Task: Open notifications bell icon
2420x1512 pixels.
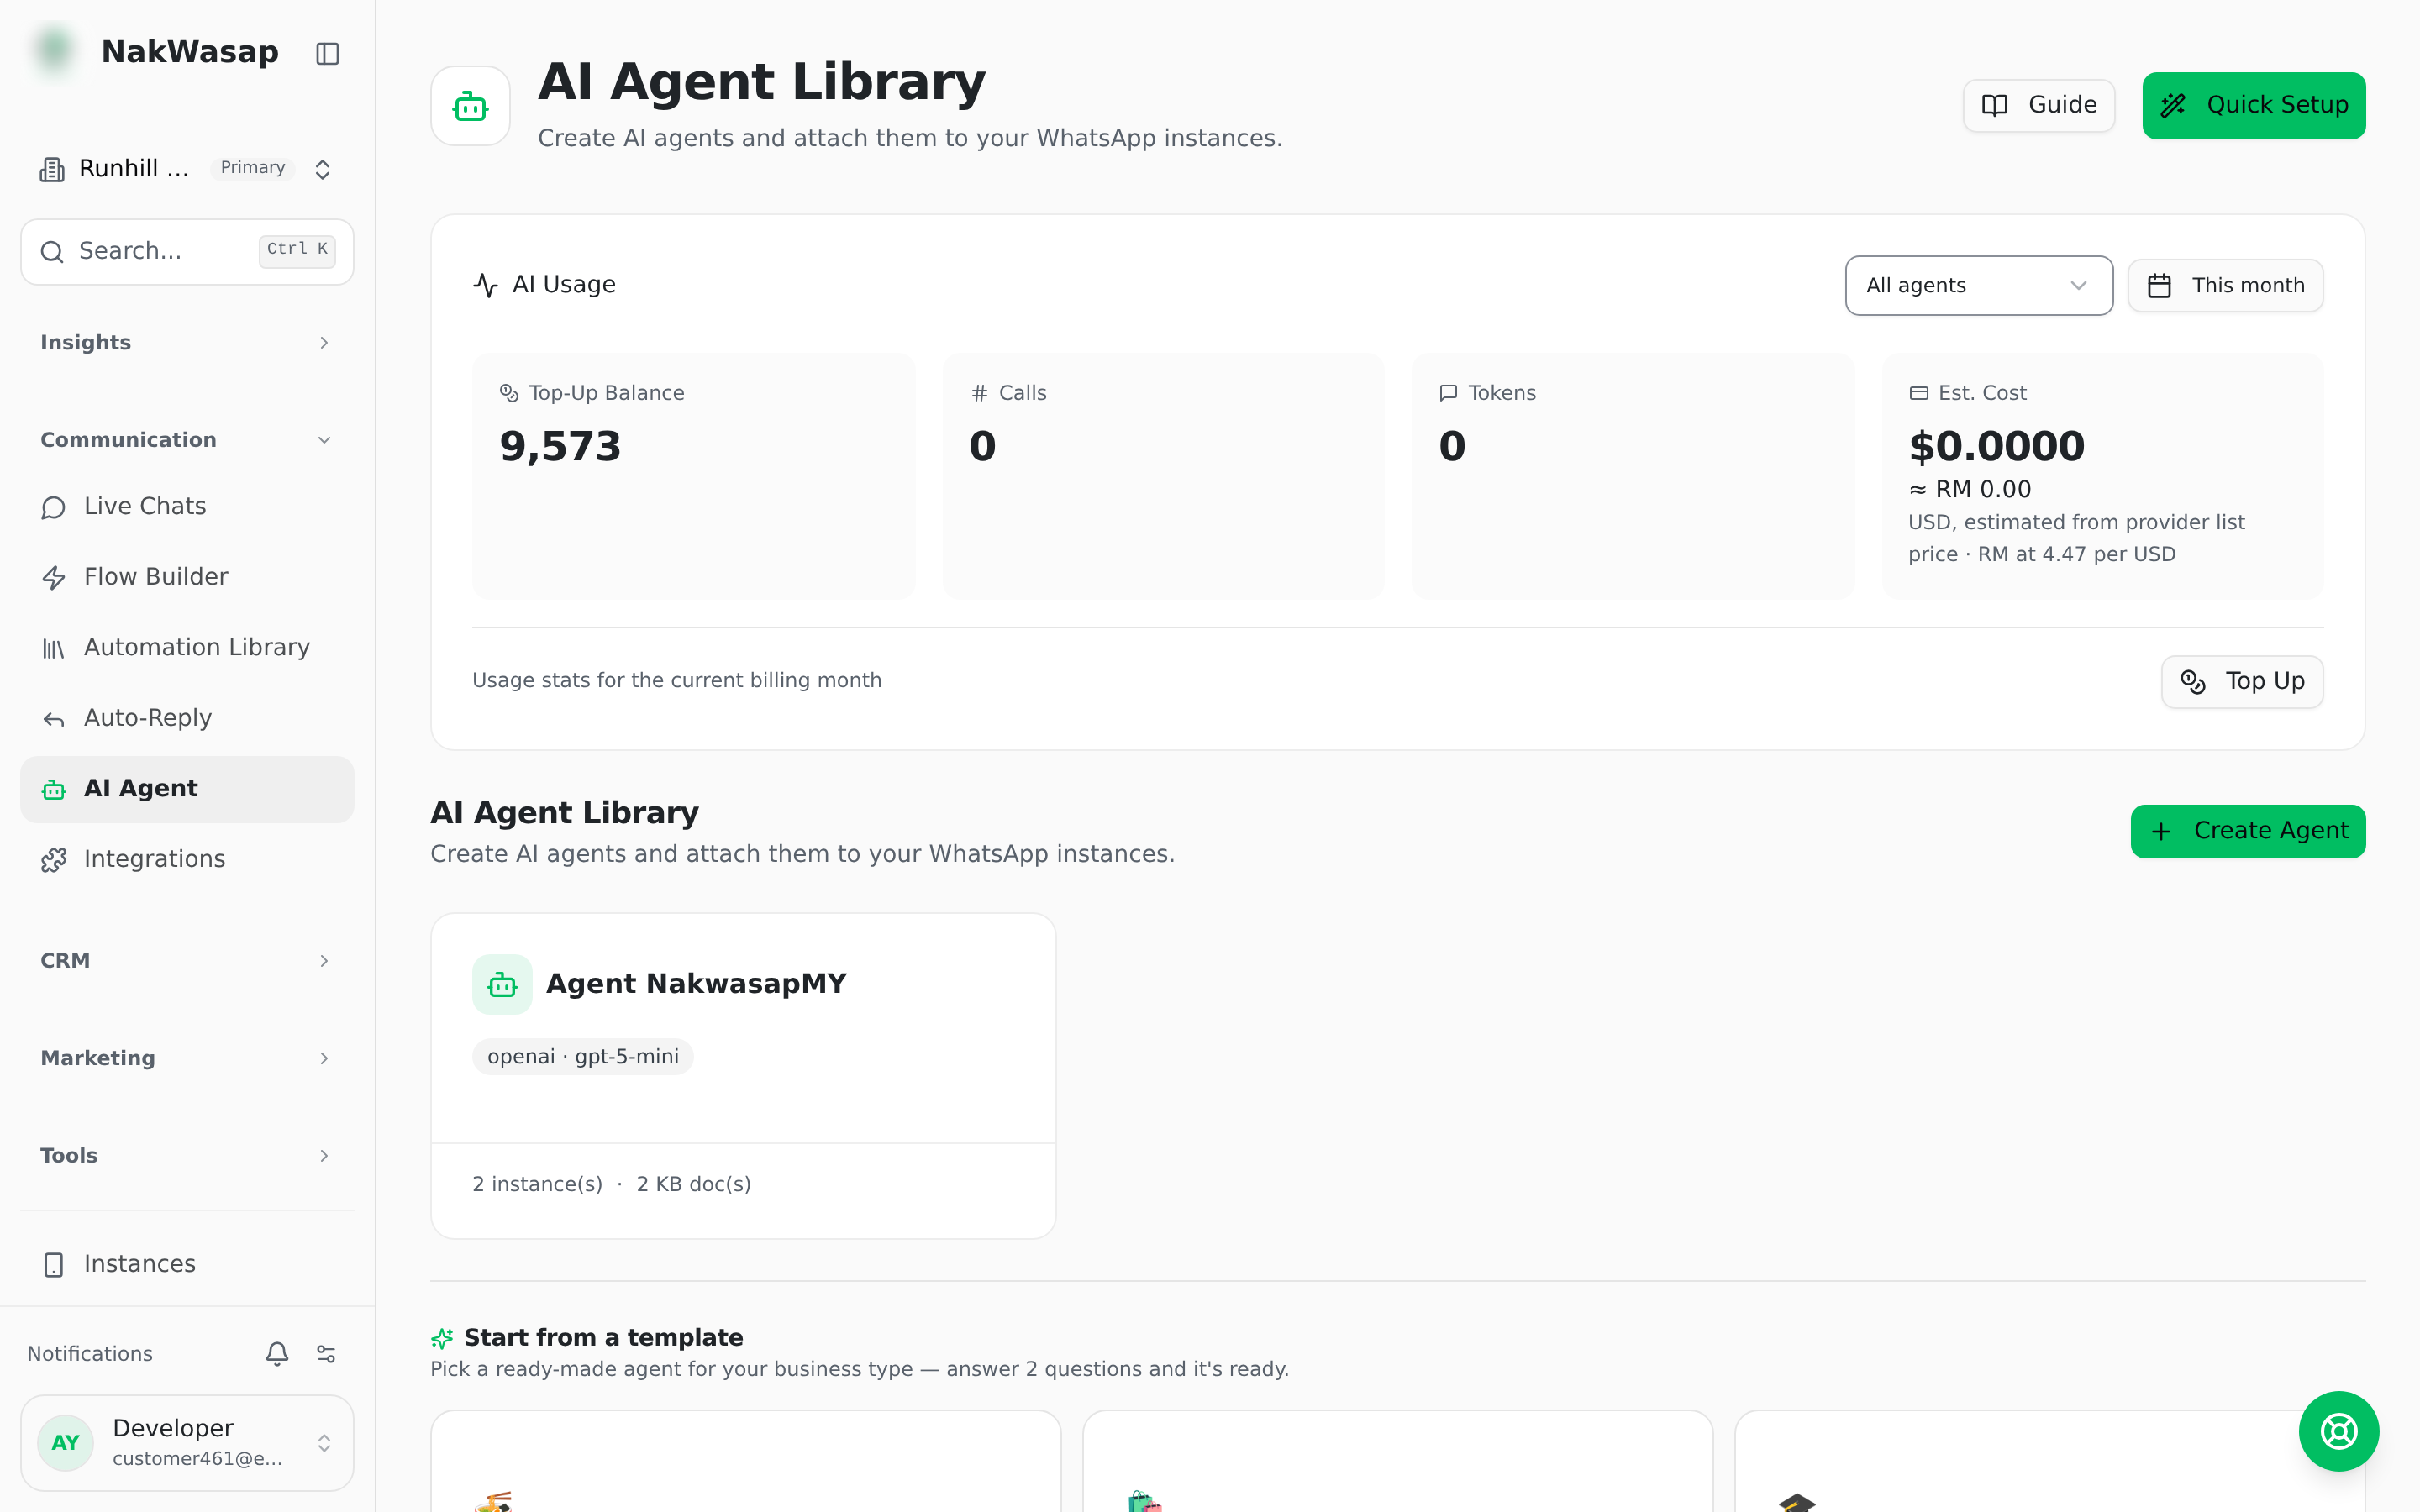Action: [x=277, y=1353]
